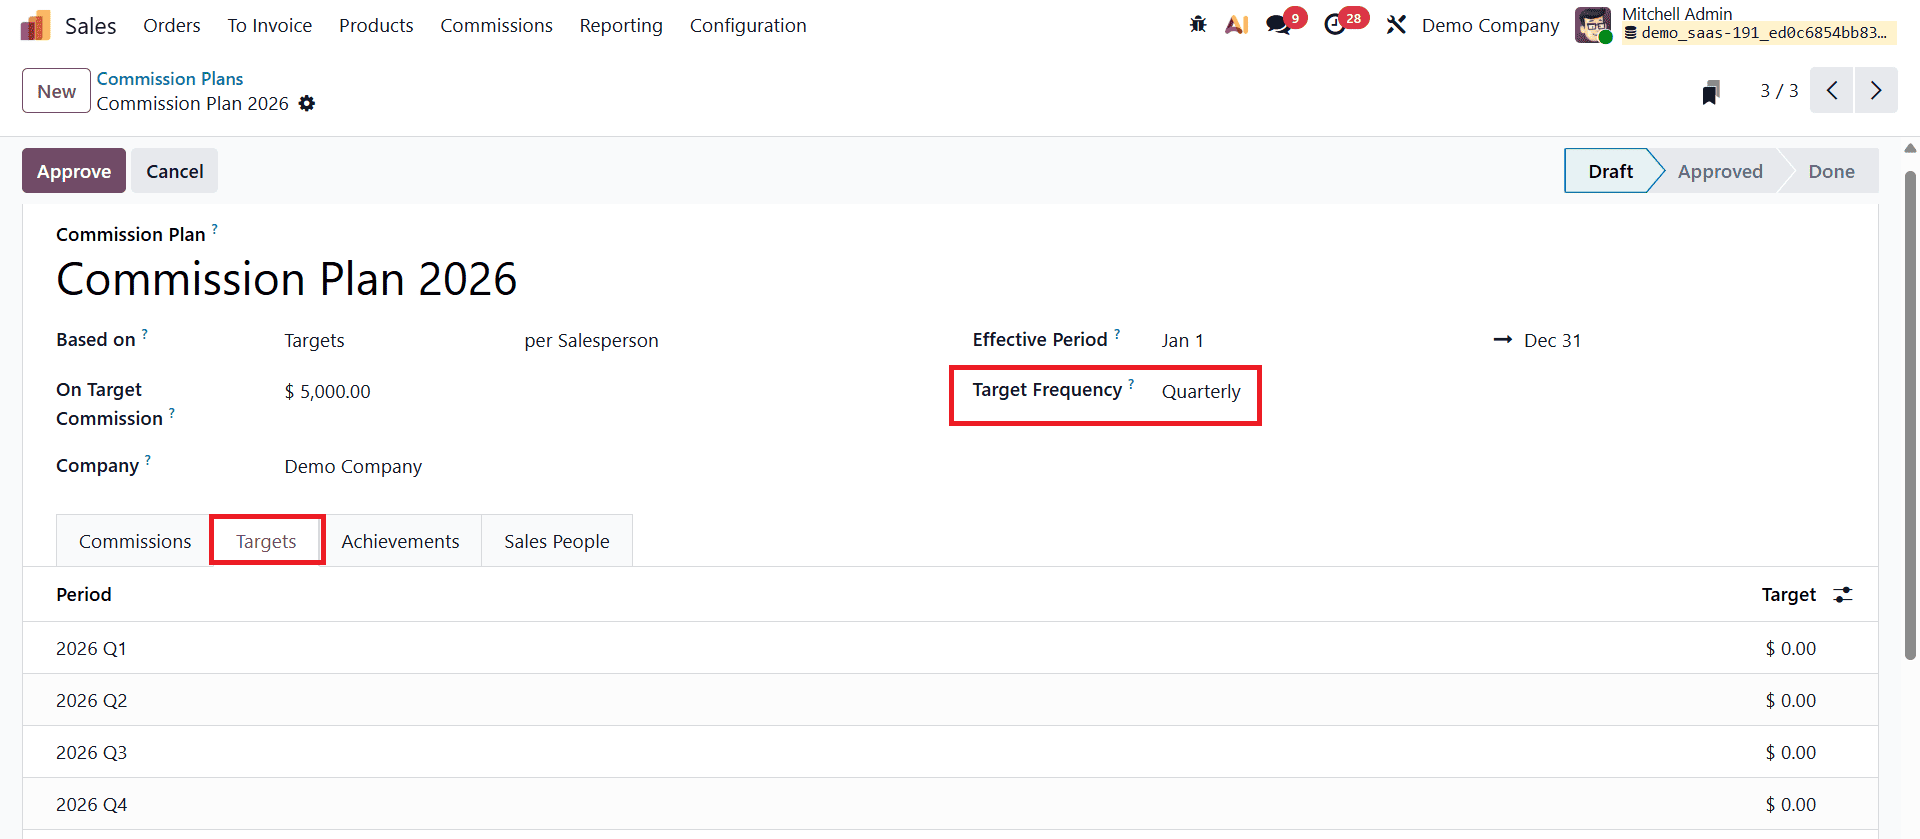Open the Reporting menu
Viewport: 1920px width, 839px height.
(x=621, y=25)
